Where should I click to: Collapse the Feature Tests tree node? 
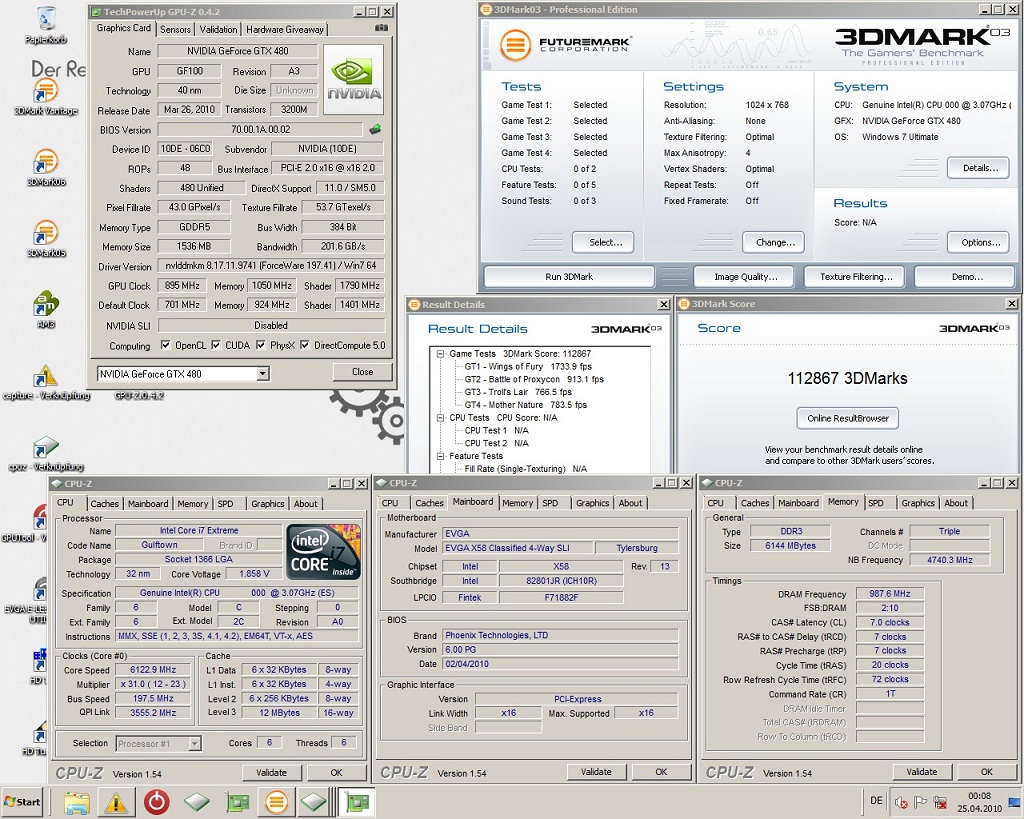(x=441, y=456)
